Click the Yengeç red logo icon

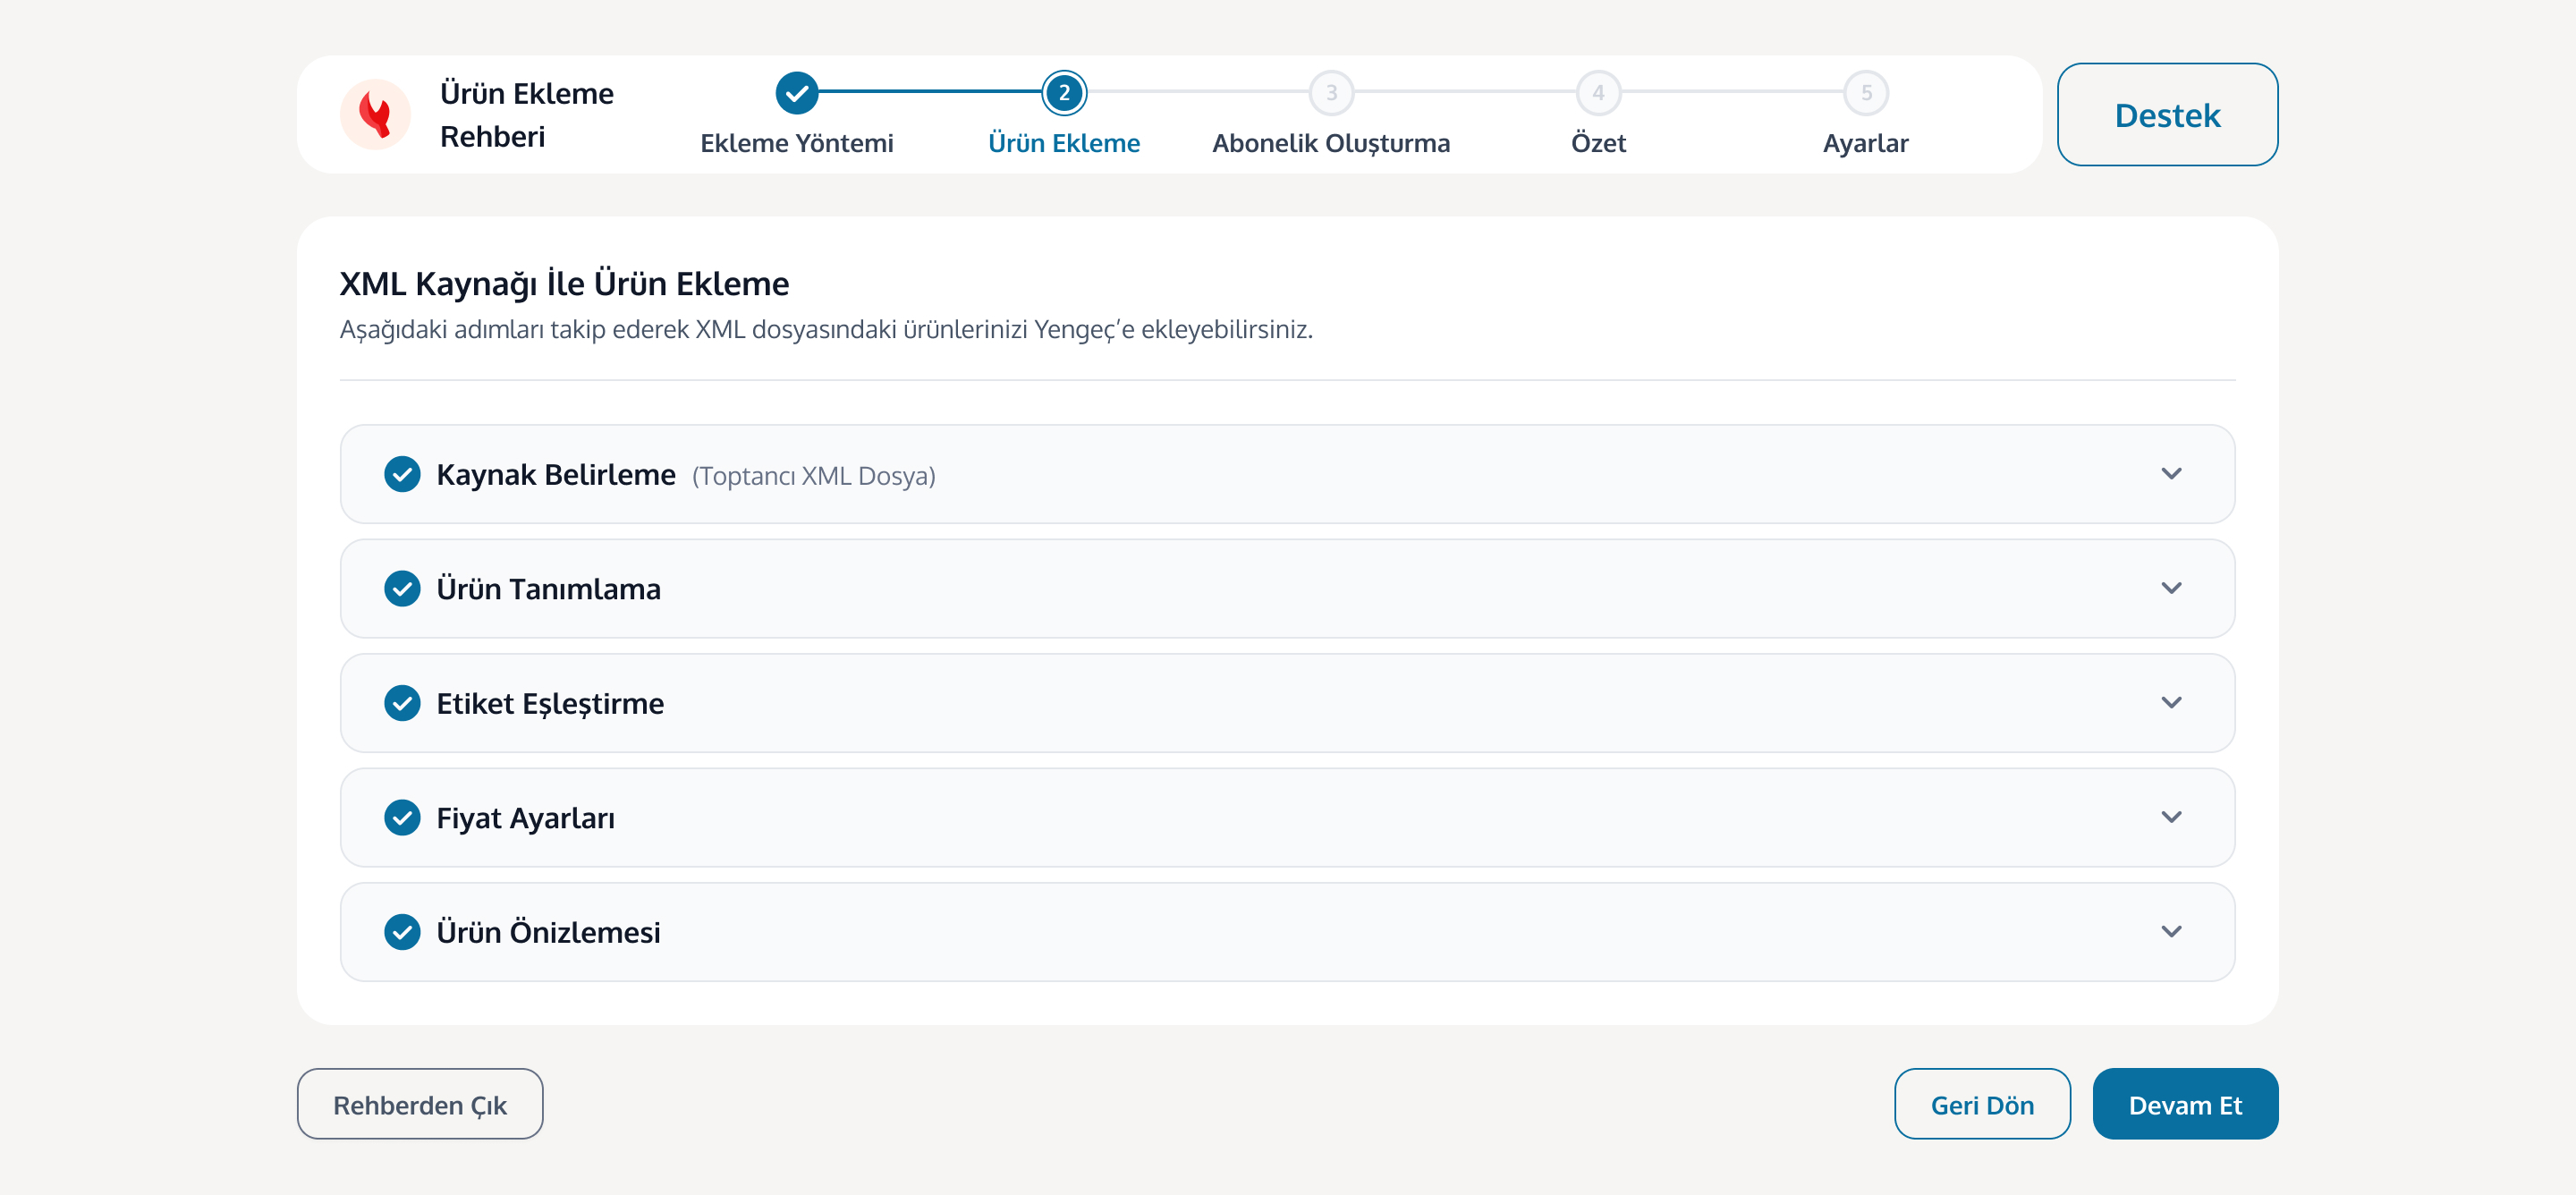pyautogui.click(x=375, y=114)
